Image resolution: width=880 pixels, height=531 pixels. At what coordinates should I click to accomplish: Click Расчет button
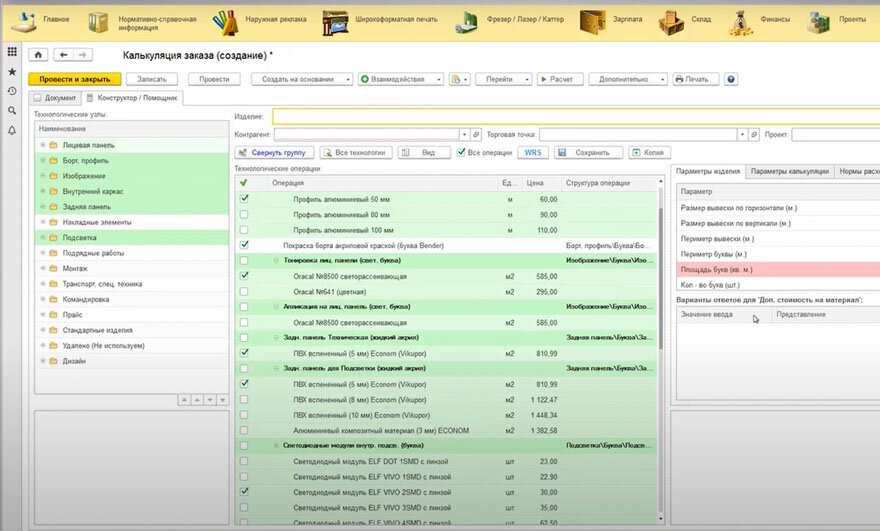560,79
